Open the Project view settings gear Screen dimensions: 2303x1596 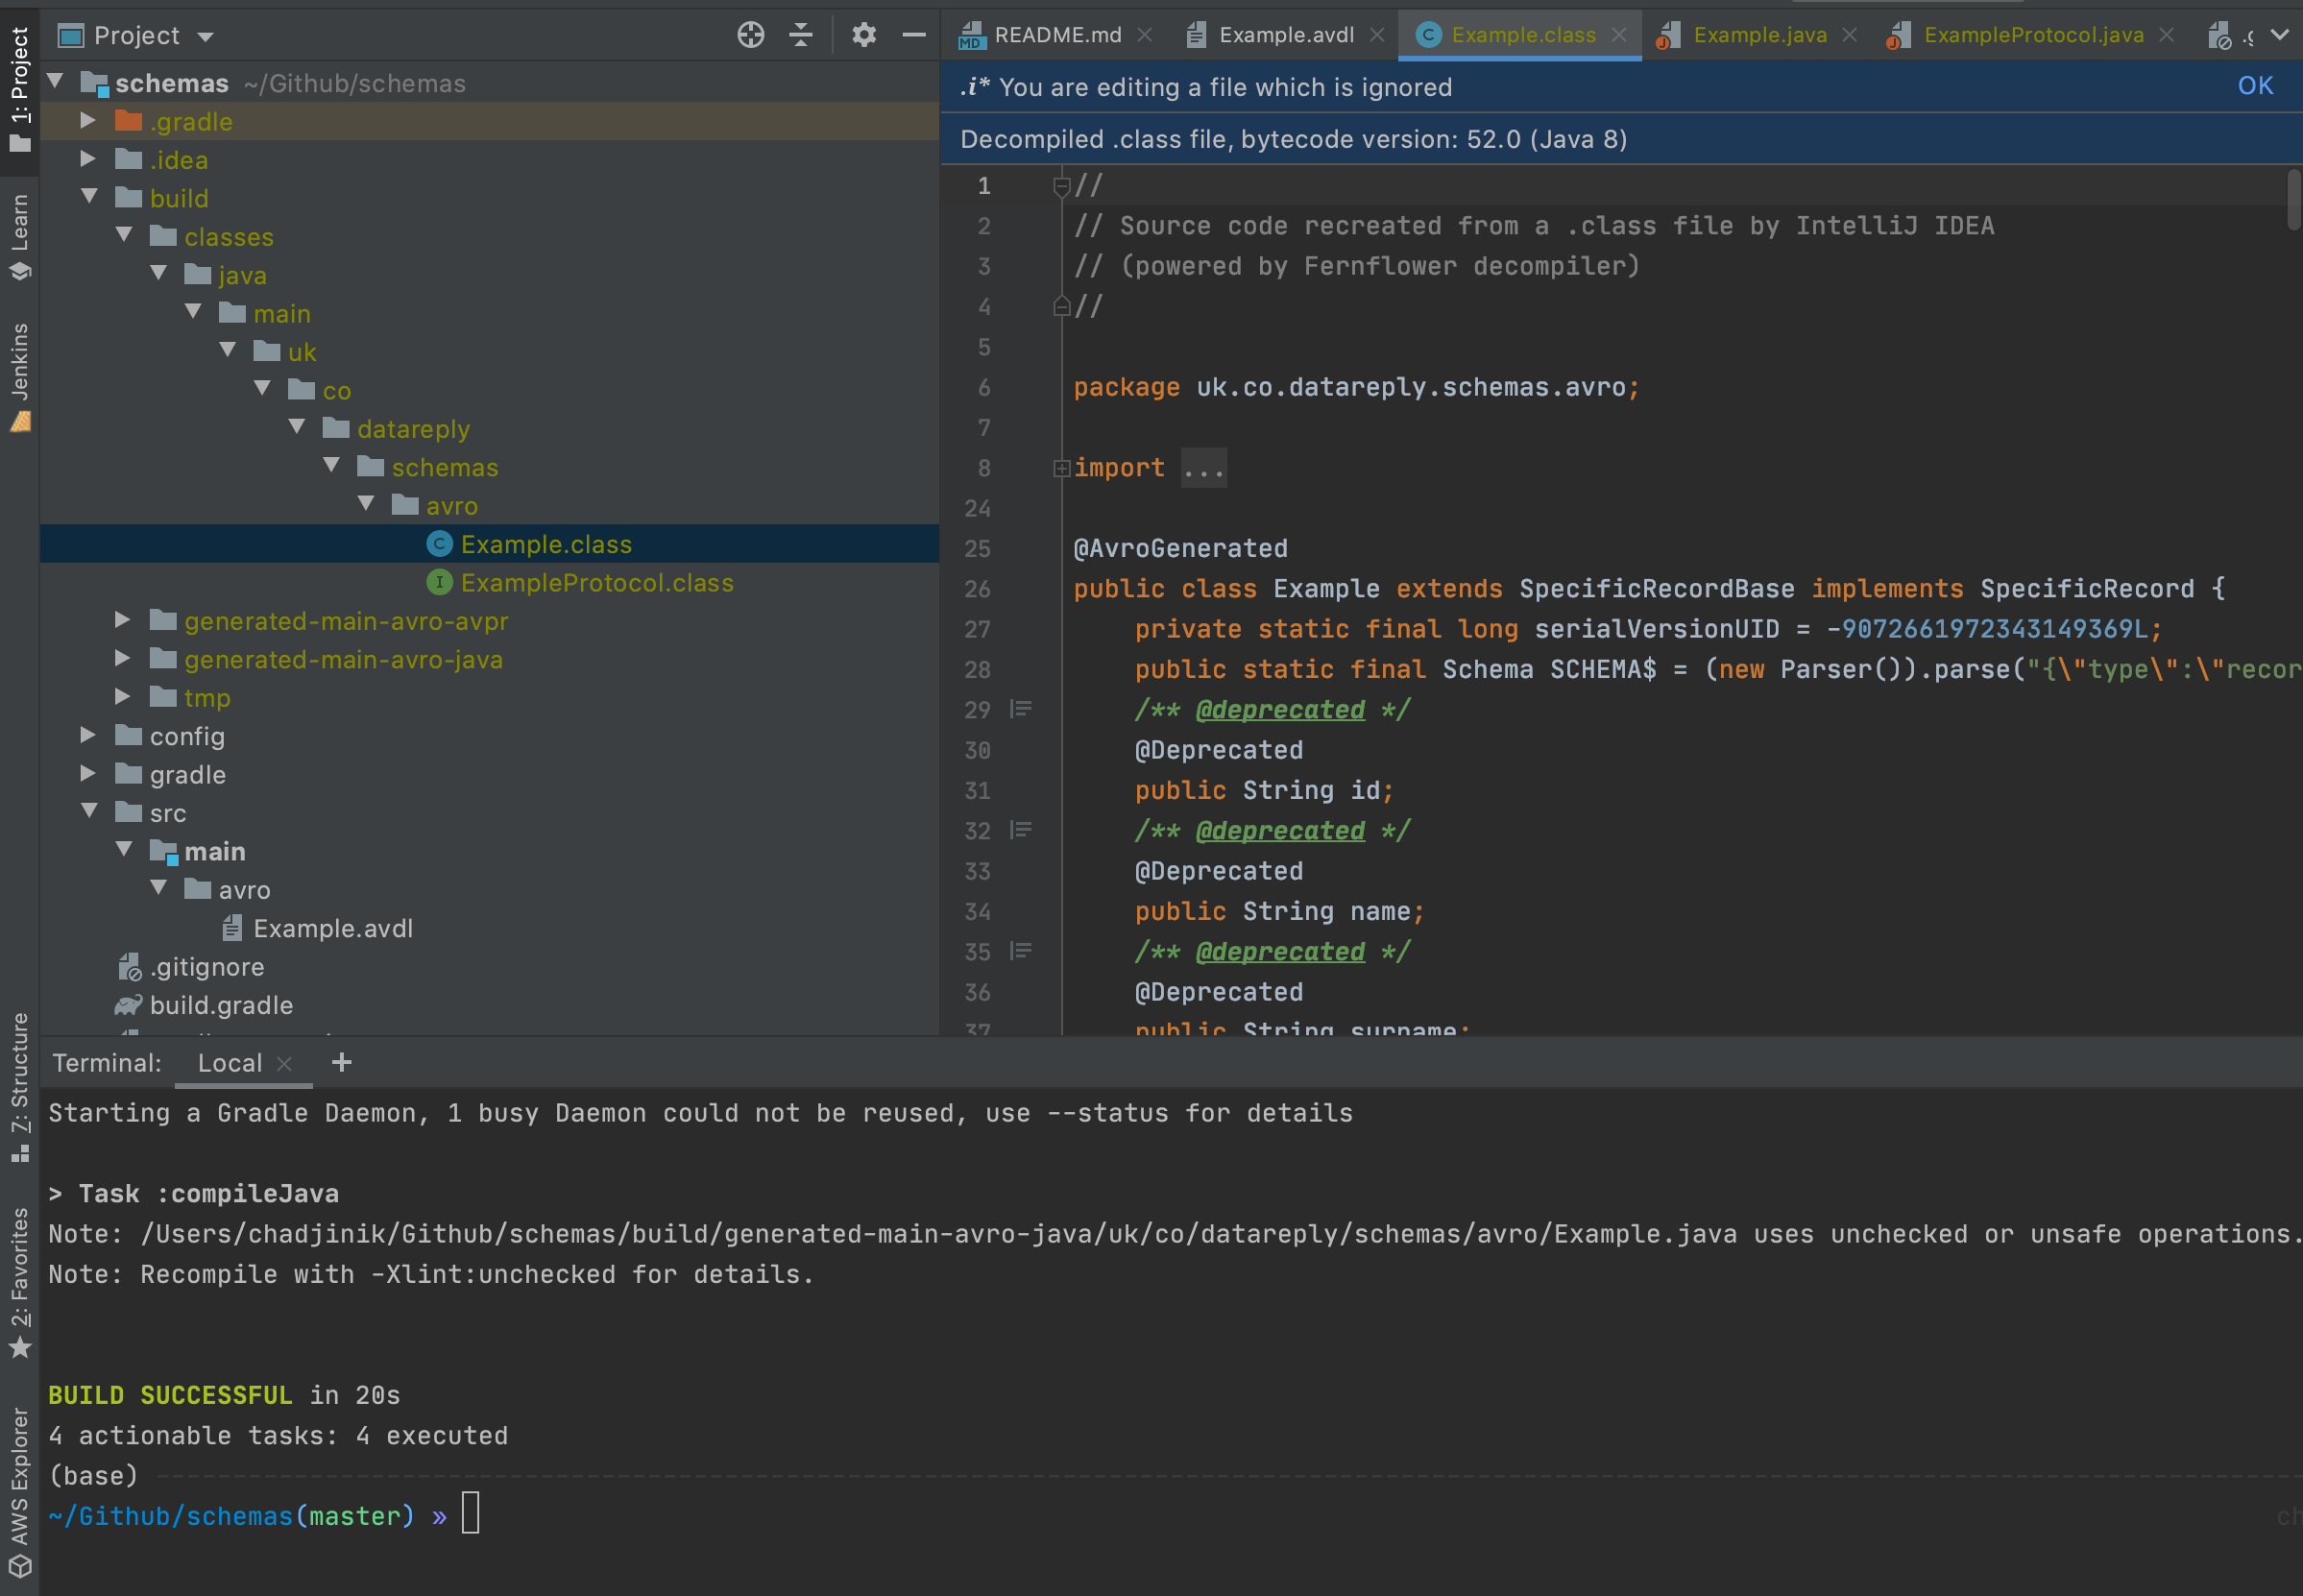(x=863, y=34)
